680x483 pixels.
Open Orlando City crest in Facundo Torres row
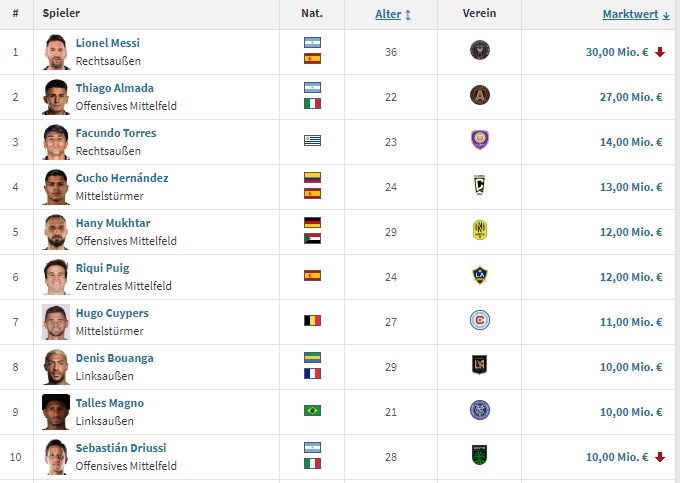pos(480,140)
